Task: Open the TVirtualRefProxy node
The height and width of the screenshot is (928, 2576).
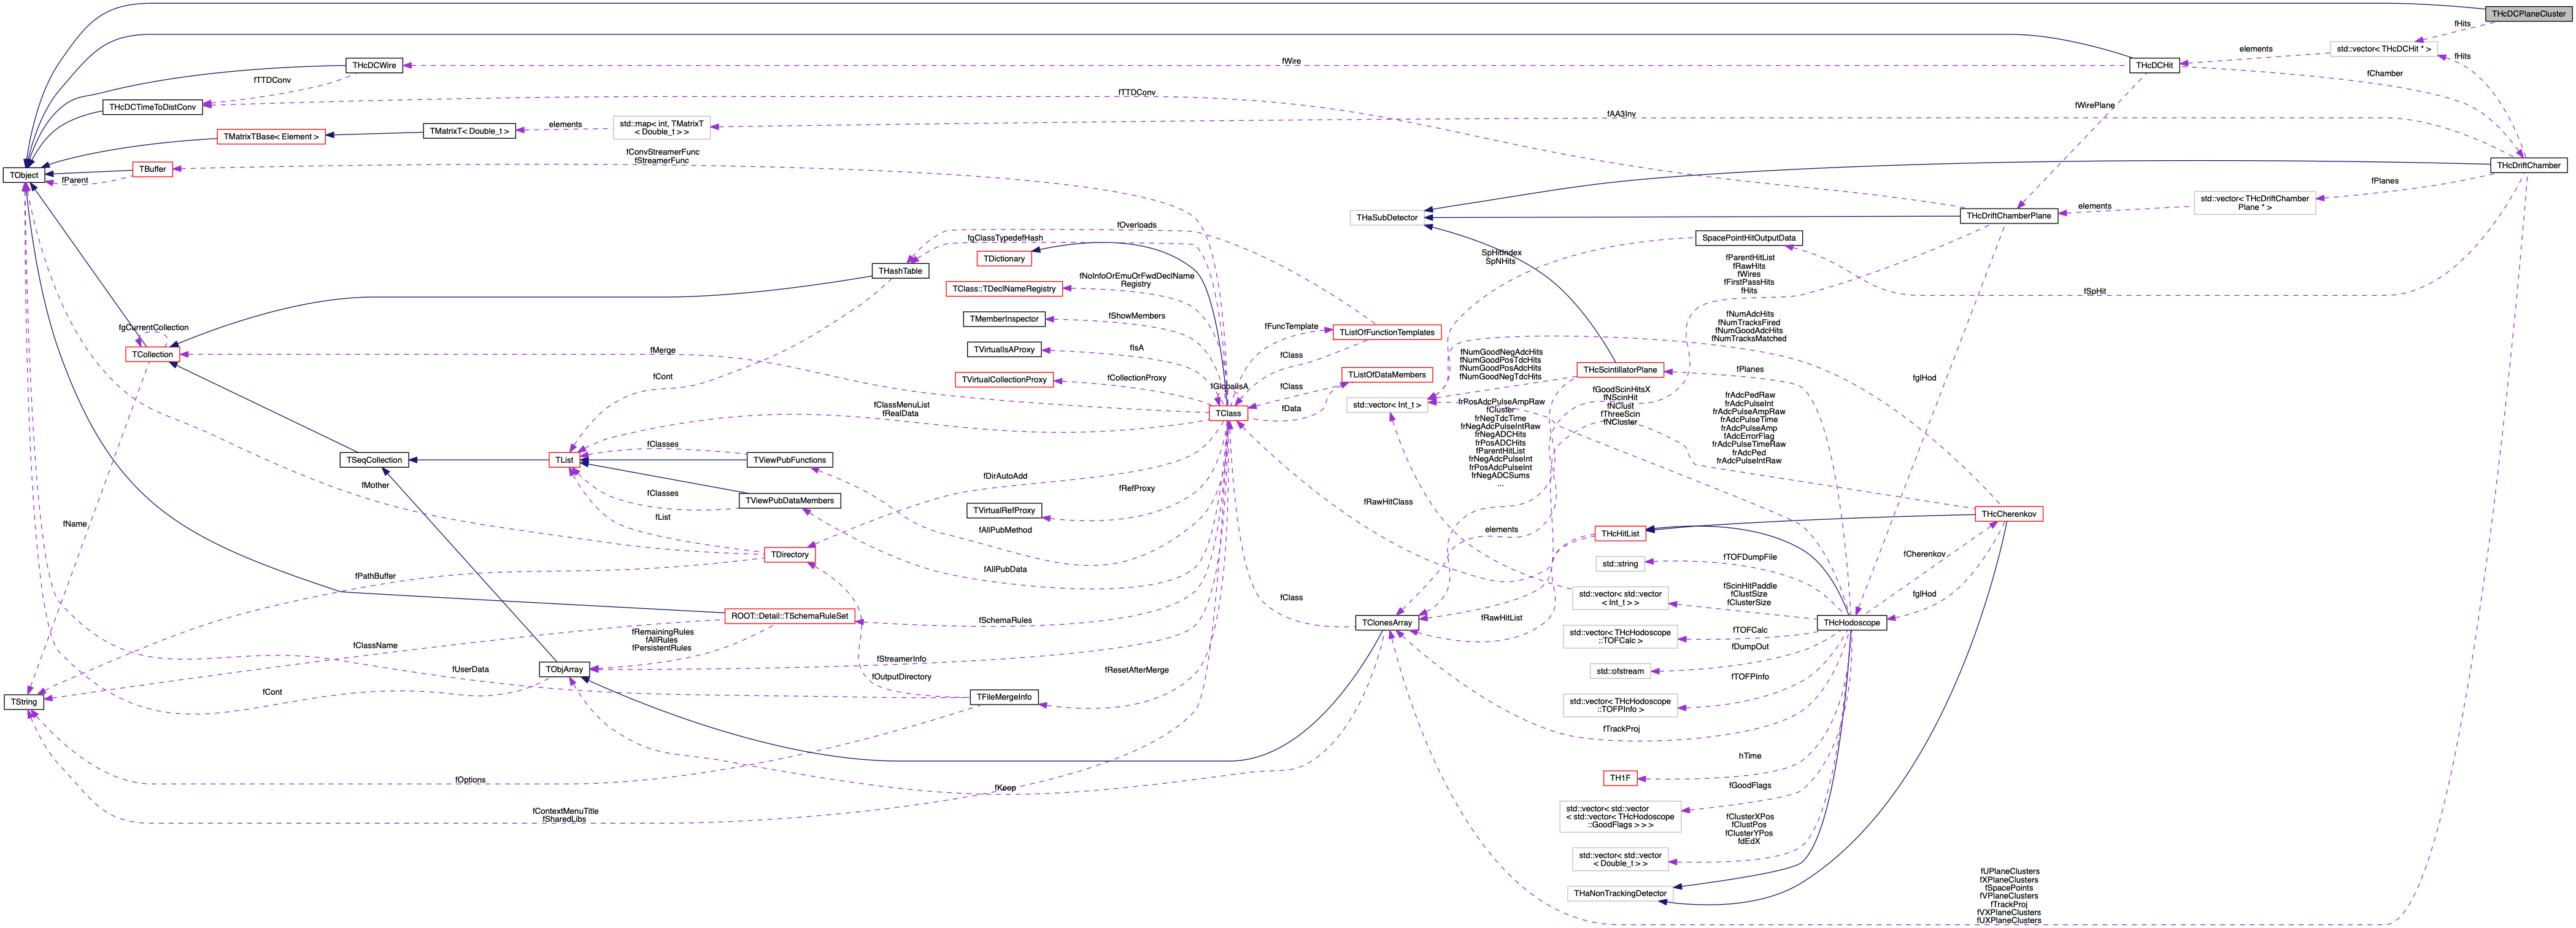Action: (1004, 511)
